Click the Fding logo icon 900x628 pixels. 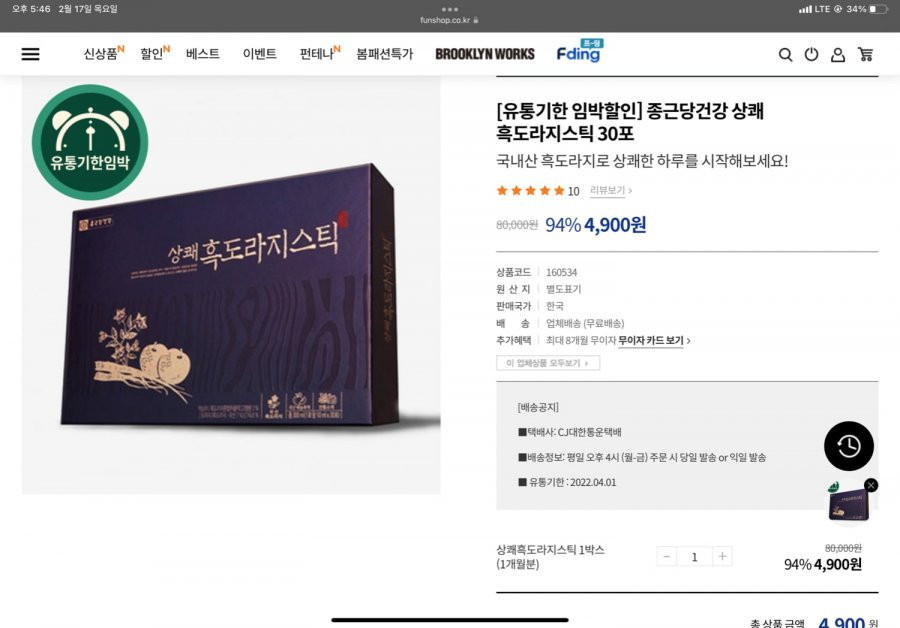579,52
